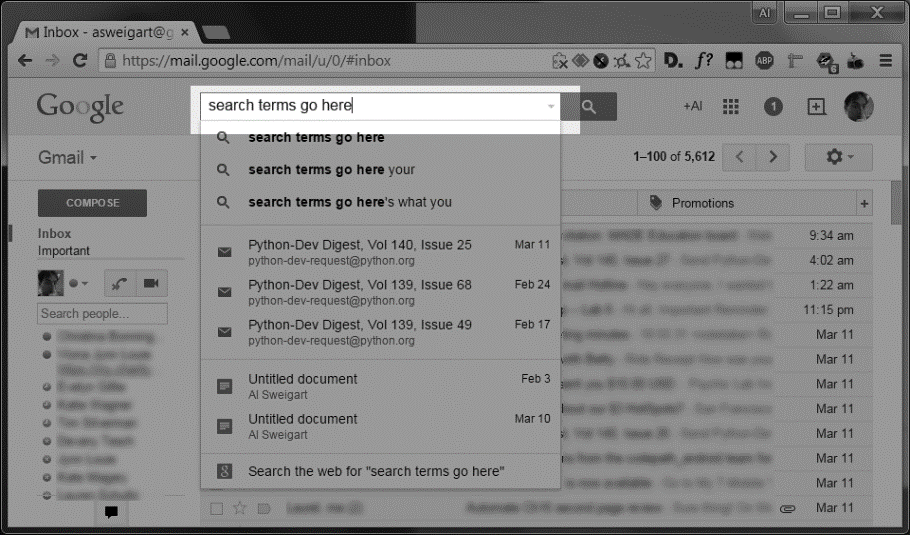Click the lock icon in address bar

pos(109,60)
